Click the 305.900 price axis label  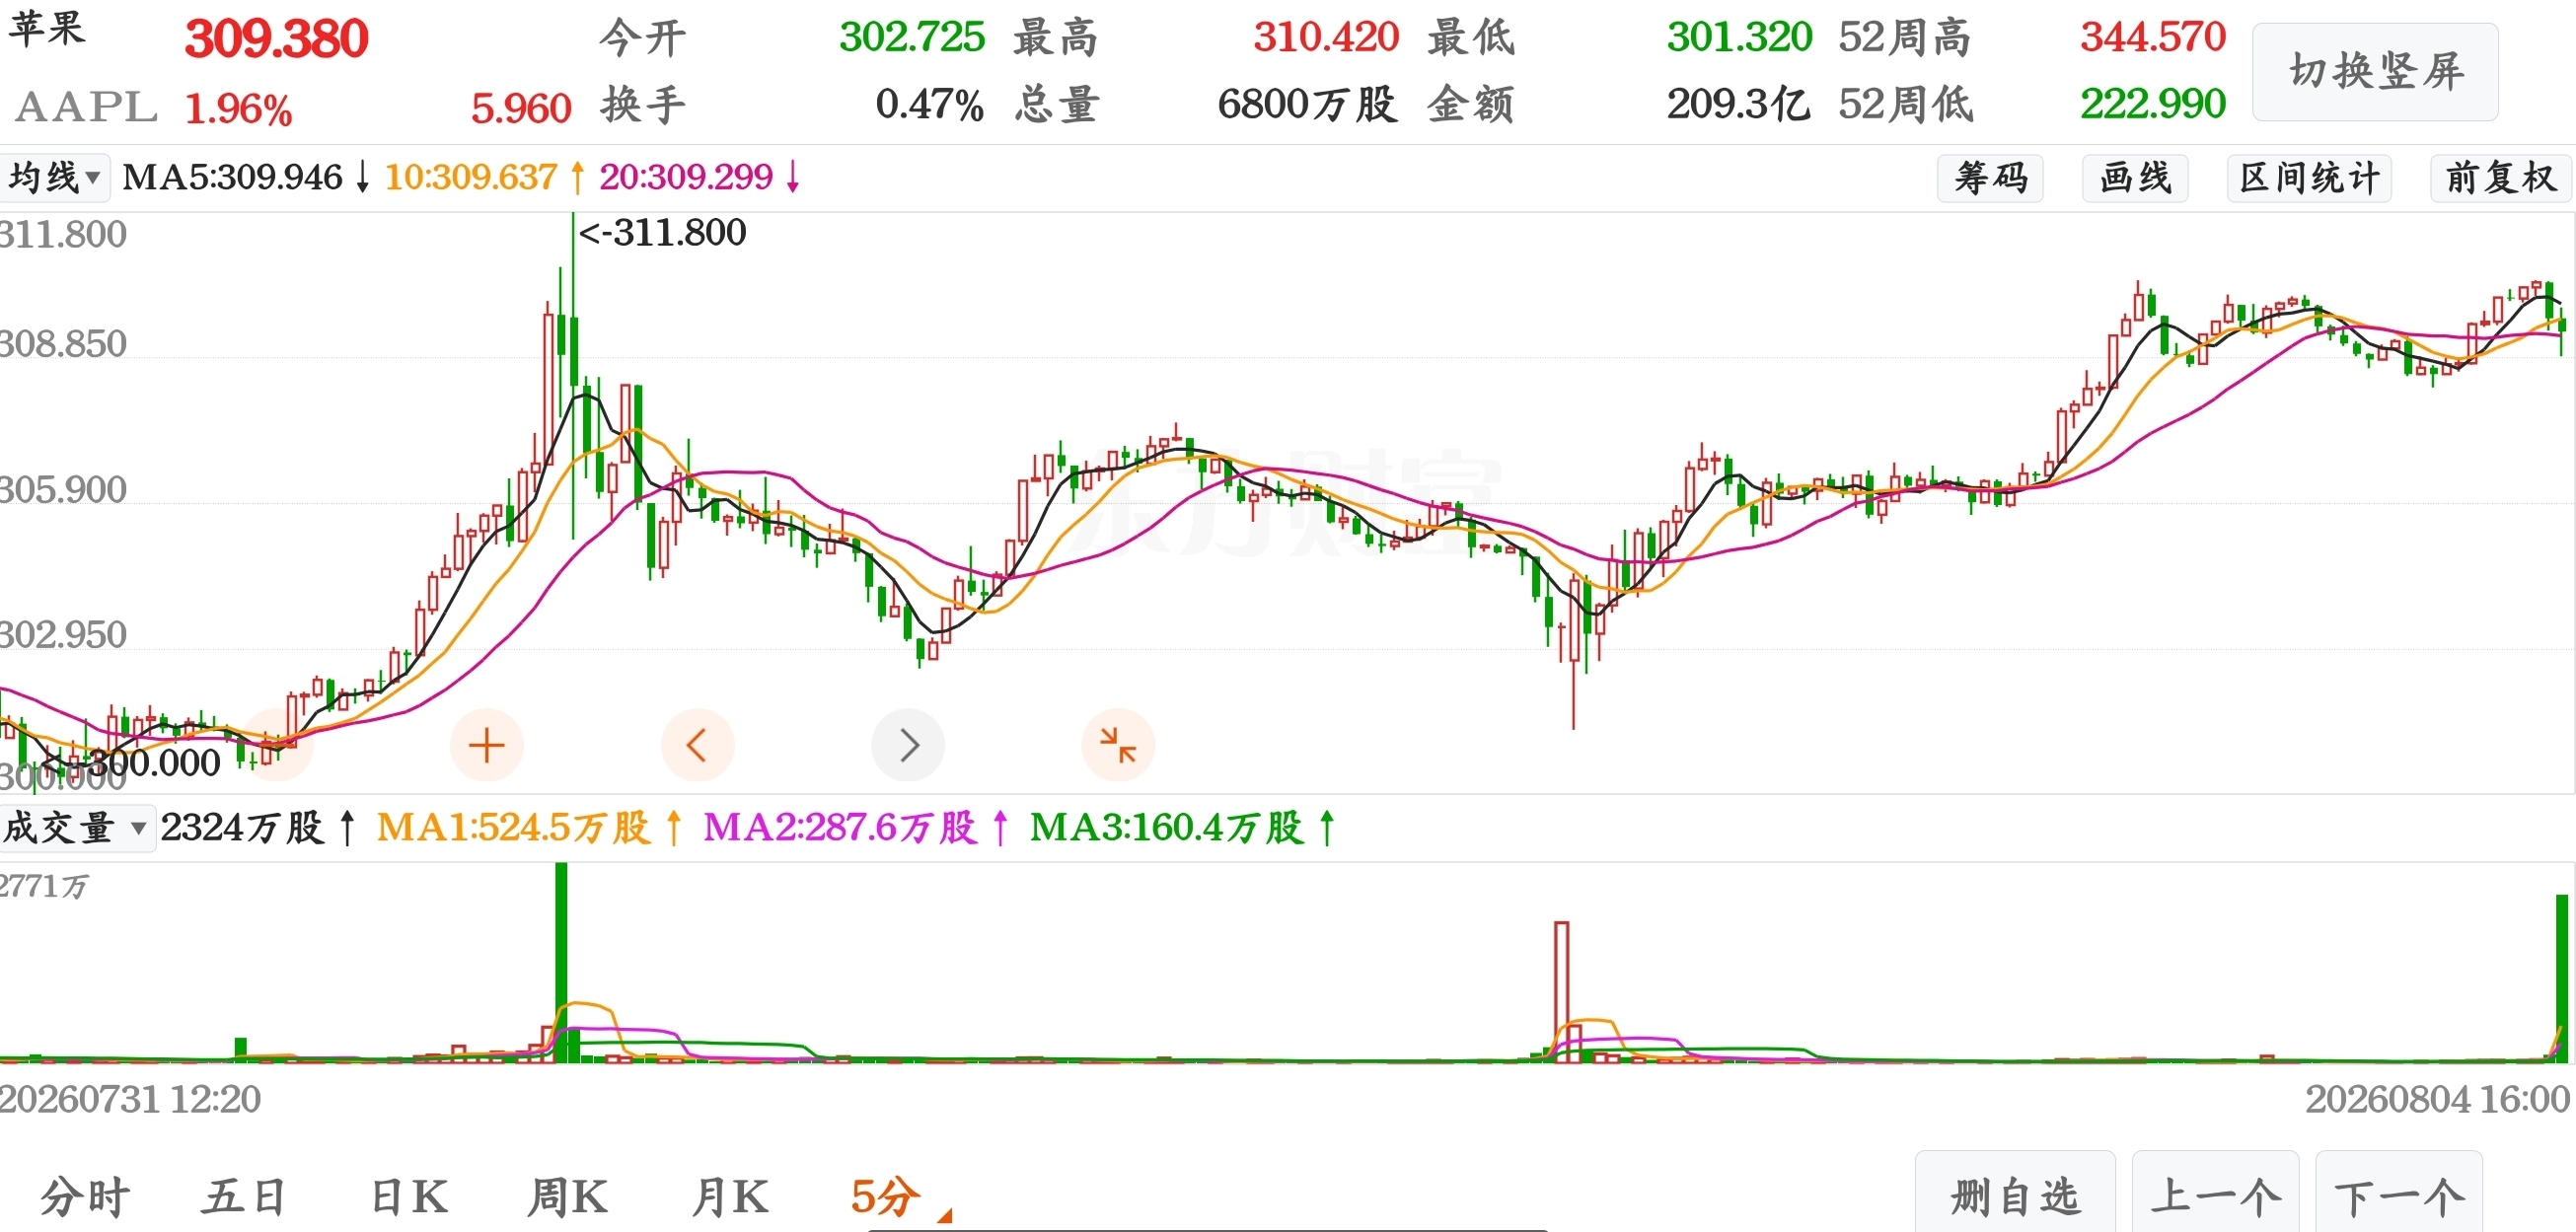pyautogui.click(x=63, y=490)
